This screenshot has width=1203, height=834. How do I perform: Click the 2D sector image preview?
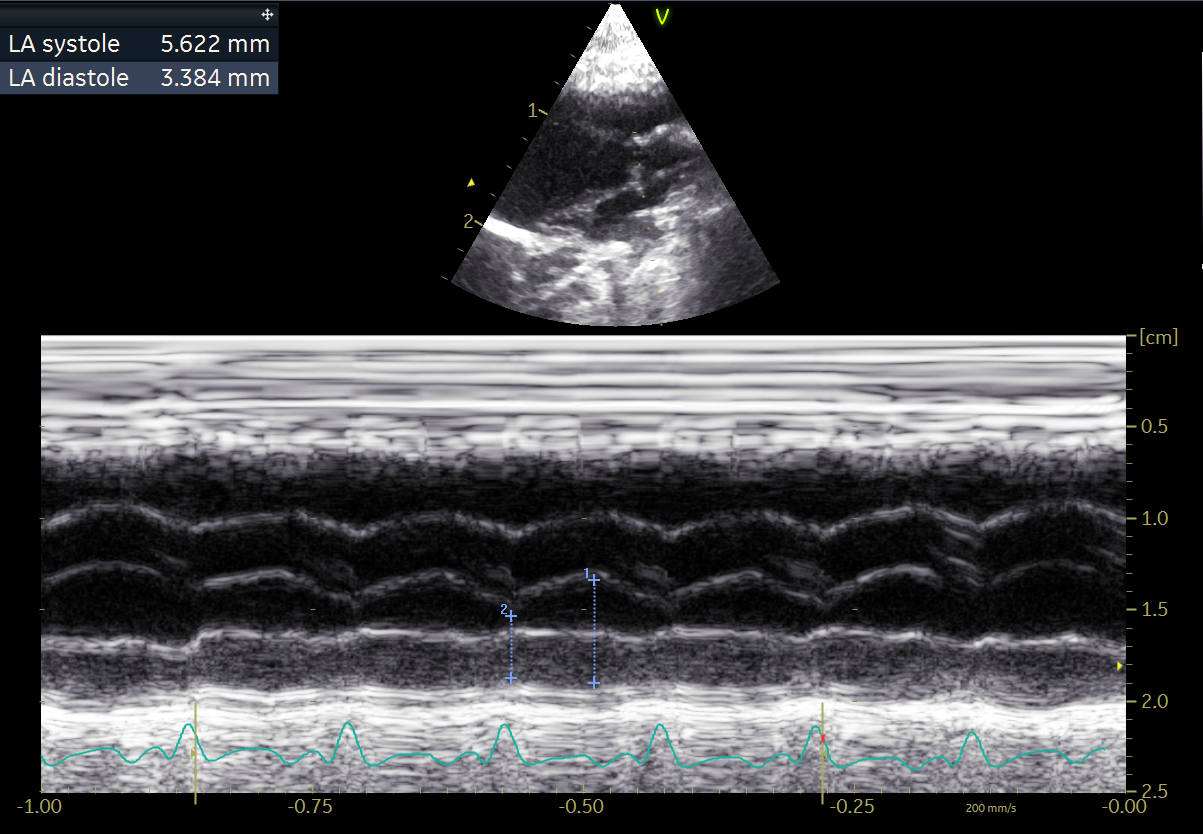click(616, 165)
